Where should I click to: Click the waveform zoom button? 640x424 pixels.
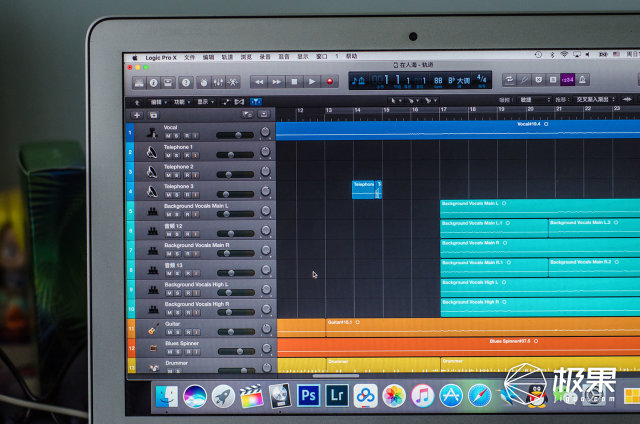627,99
